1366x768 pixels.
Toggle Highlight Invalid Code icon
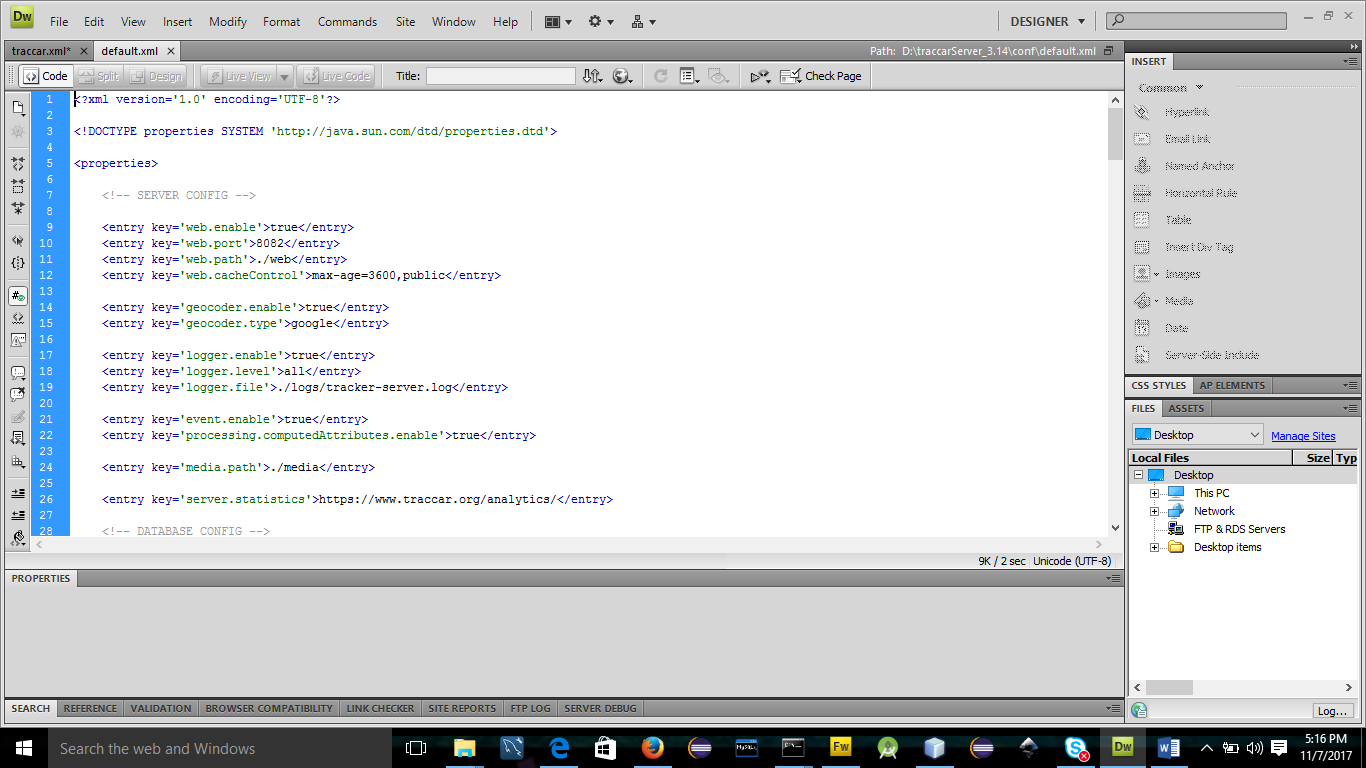coord(18,318)
